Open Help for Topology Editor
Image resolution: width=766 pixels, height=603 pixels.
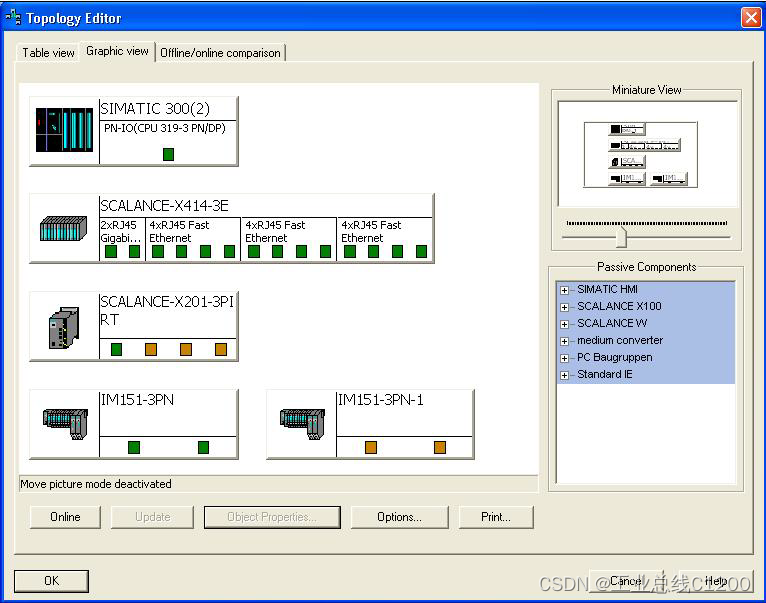tap(716, 581)
